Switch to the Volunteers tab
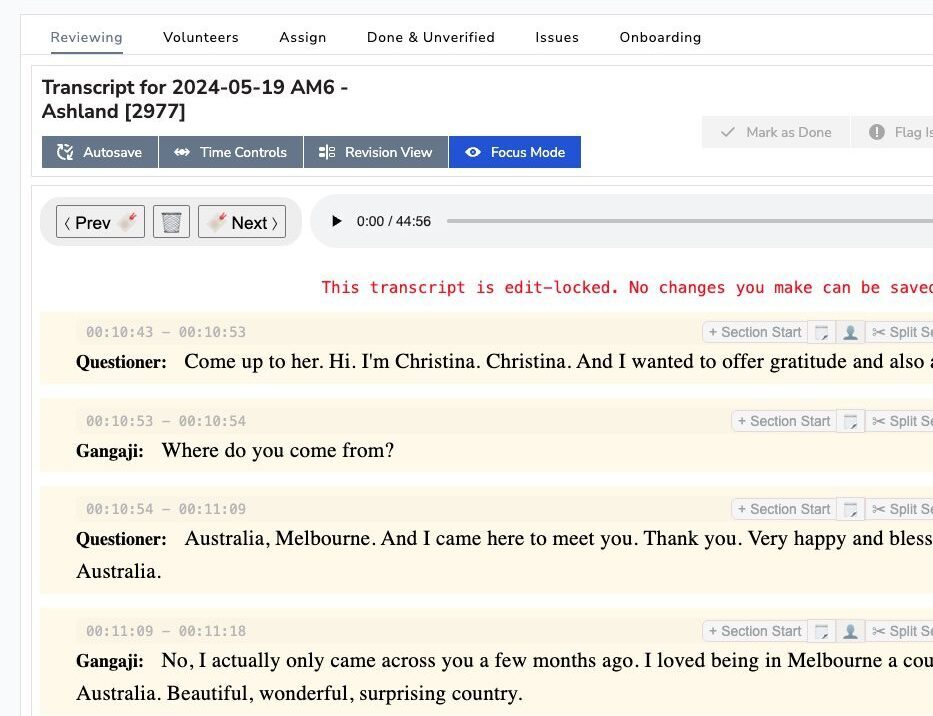The width and height of the screenshot is (933, 716). (201, 37)
